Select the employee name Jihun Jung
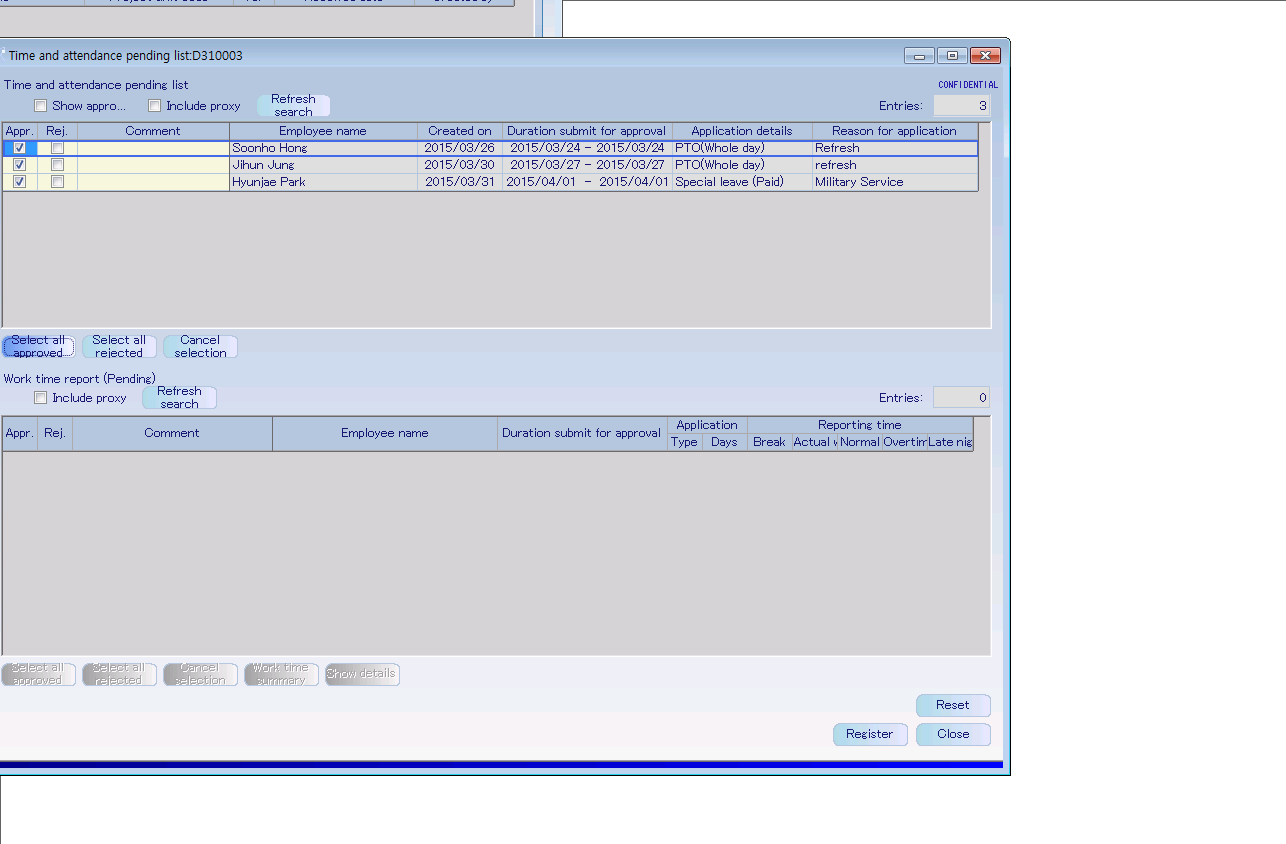The image size is (1286, 844). point(264,165)
